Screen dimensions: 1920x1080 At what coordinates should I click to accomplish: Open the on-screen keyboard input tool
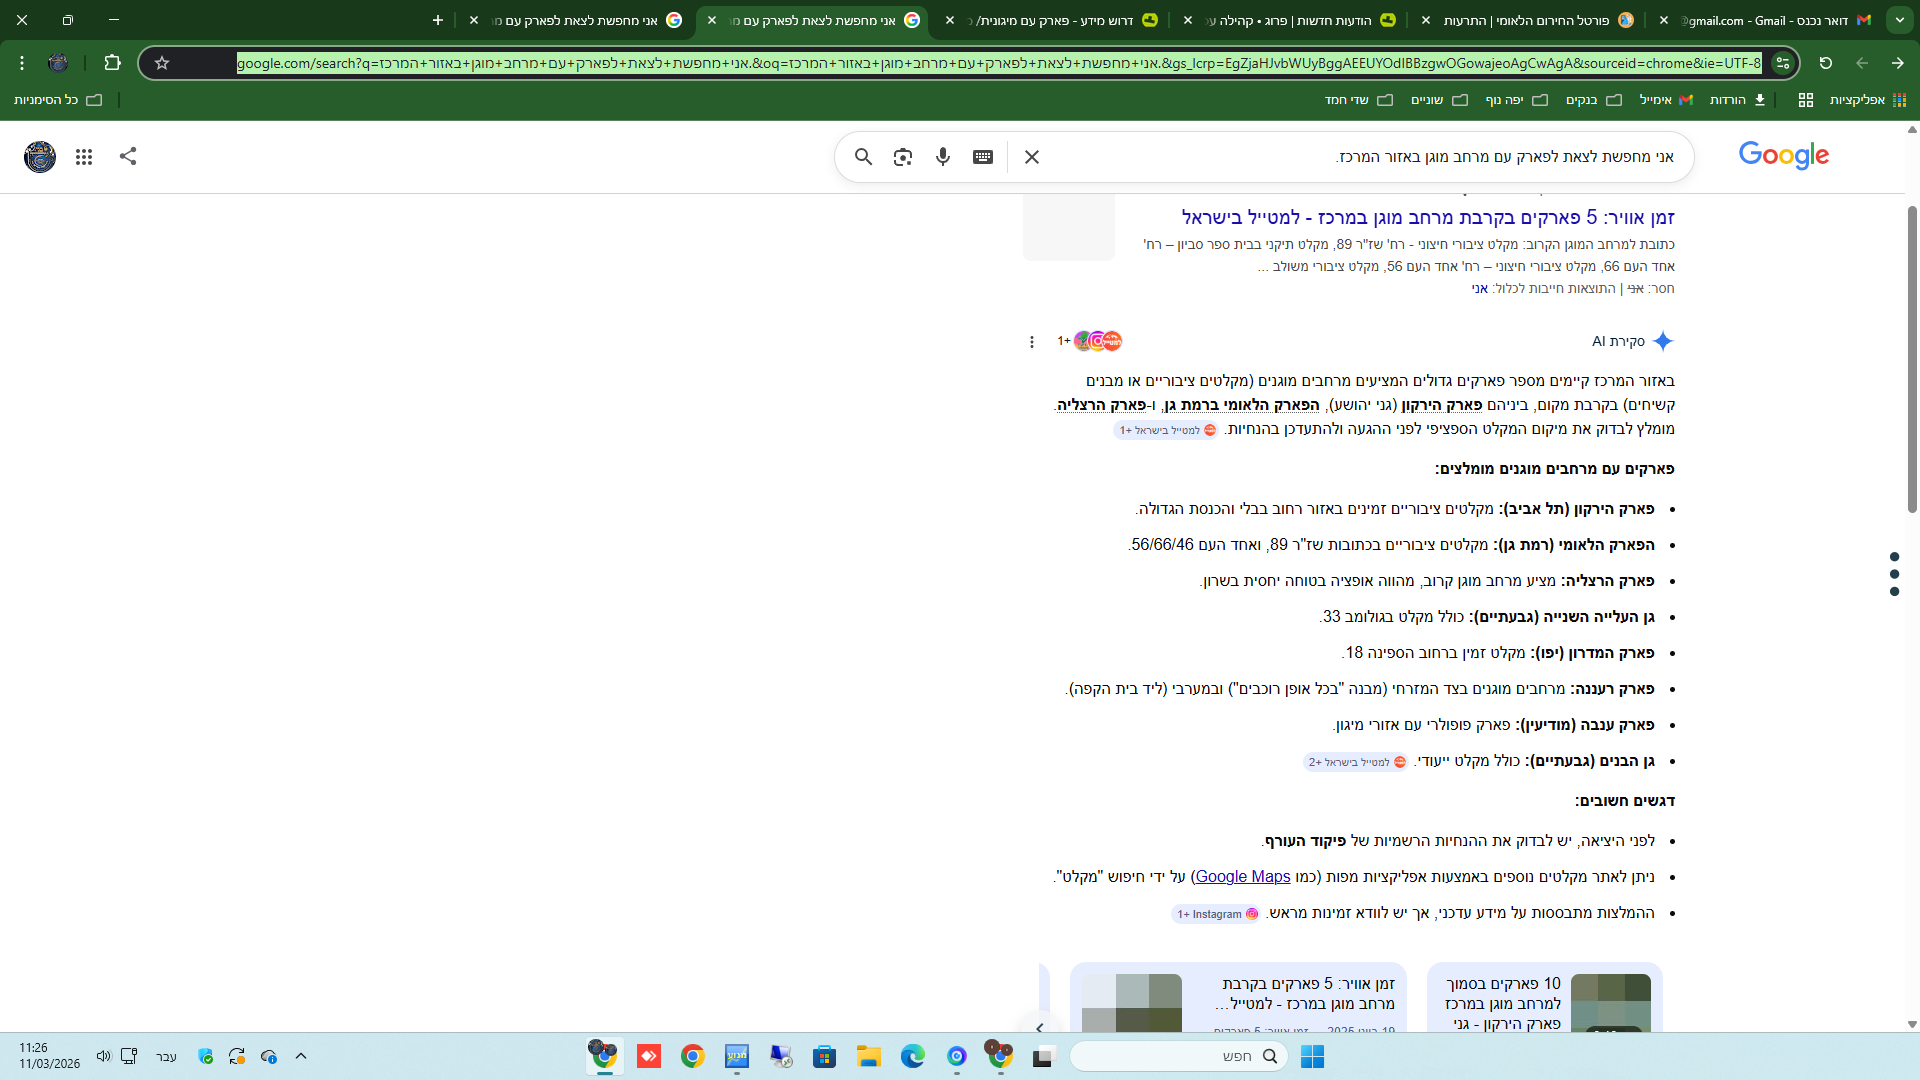pyautogui.click(x=983, y=157)
